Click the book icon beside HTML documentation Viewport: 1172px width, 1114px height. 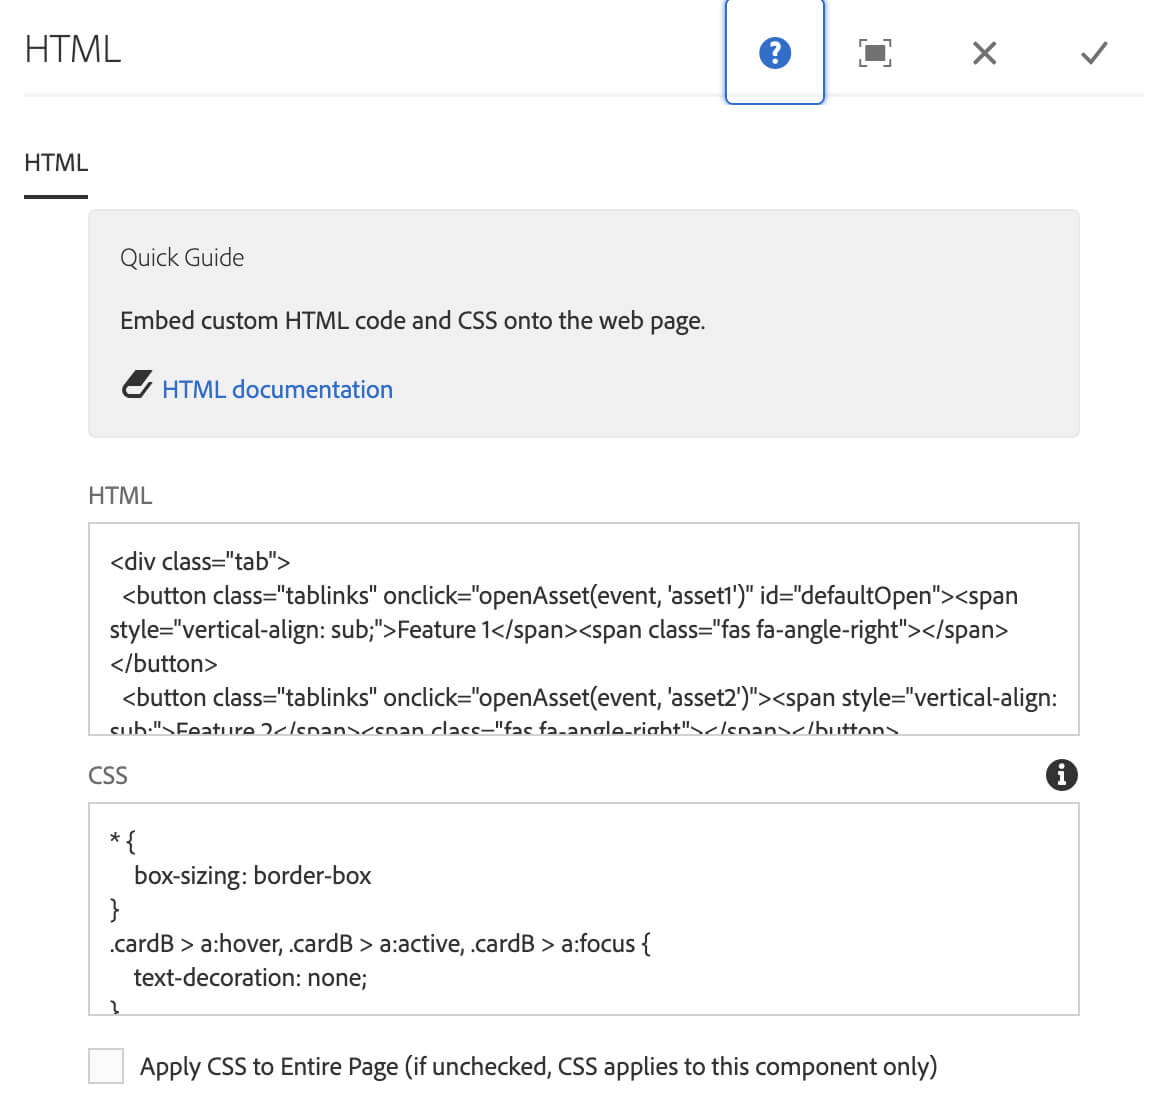coord(137,386)
